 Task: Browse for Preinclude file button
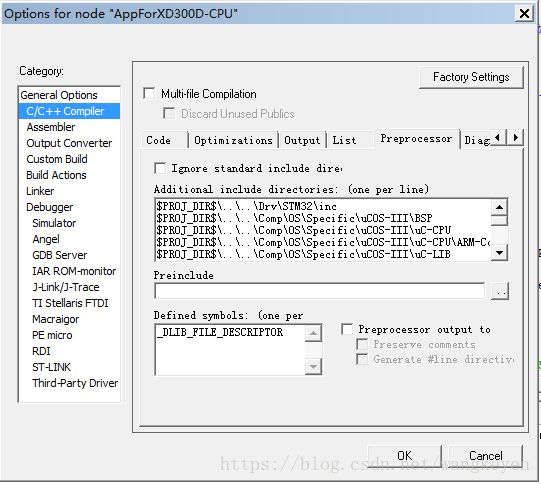500,291
